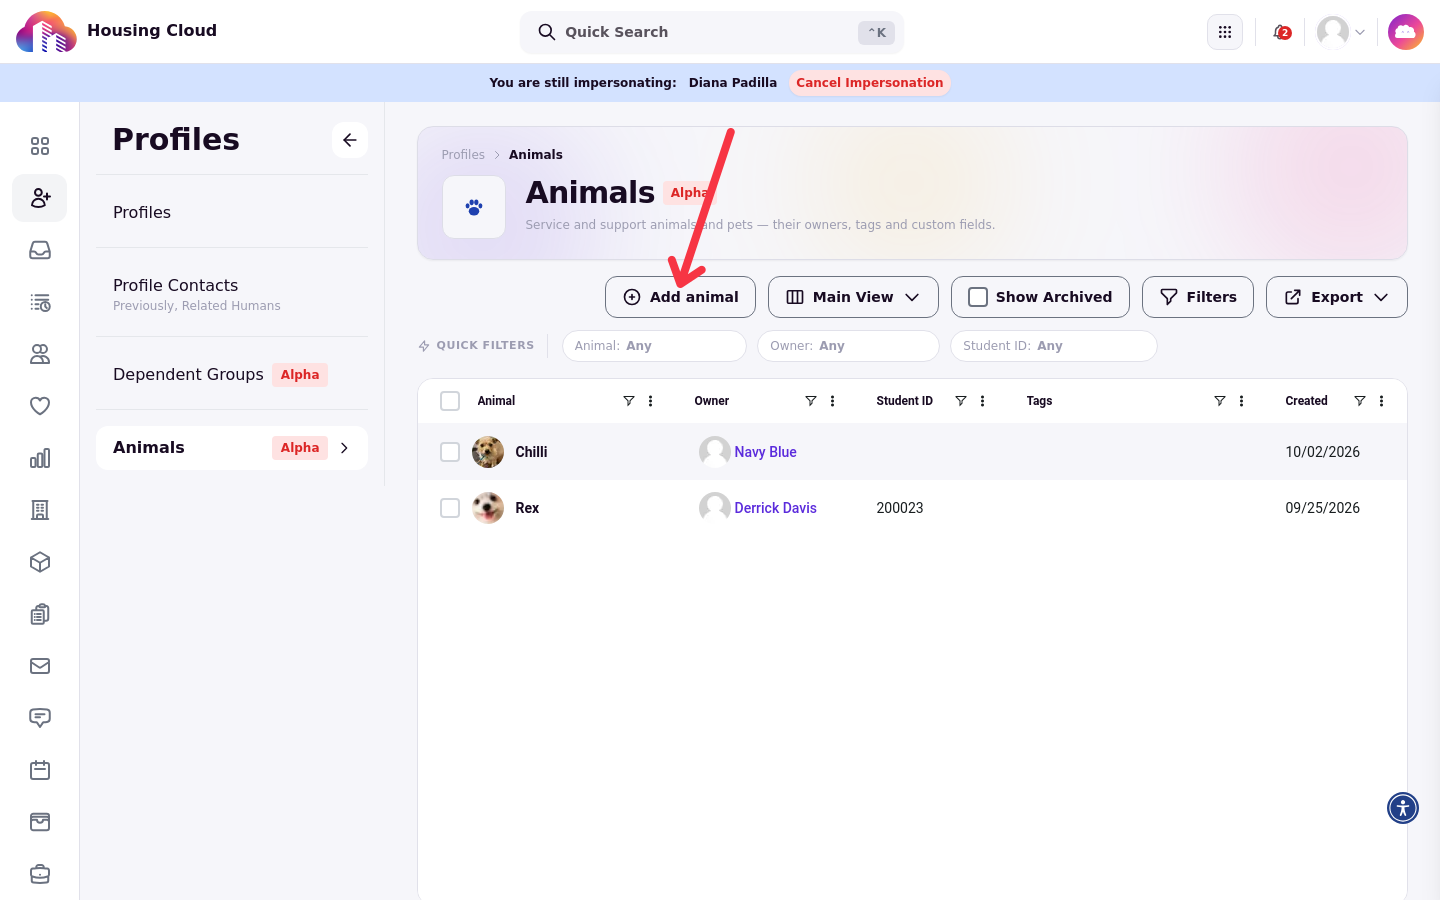
Task: Click the briefcase icon in left sidebar
Action: (40, 874)
